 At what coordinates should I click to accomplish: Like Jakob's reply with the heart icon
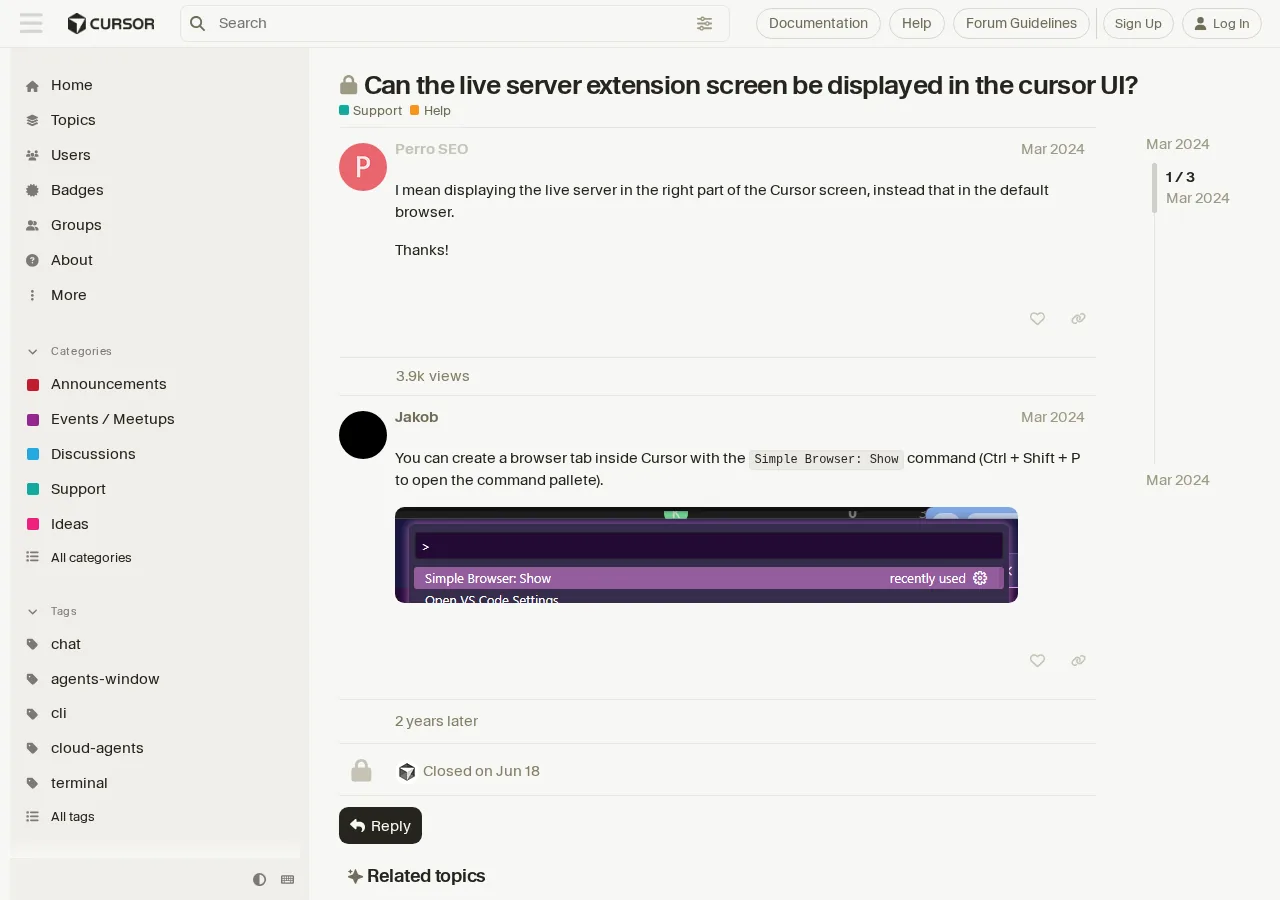click(1037, 661)
